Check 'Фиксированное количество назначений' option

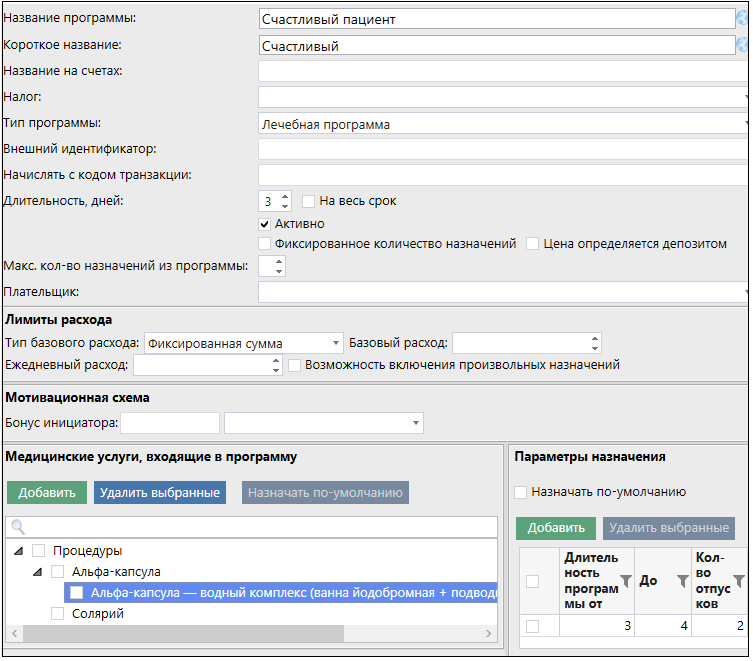(265, 243)
